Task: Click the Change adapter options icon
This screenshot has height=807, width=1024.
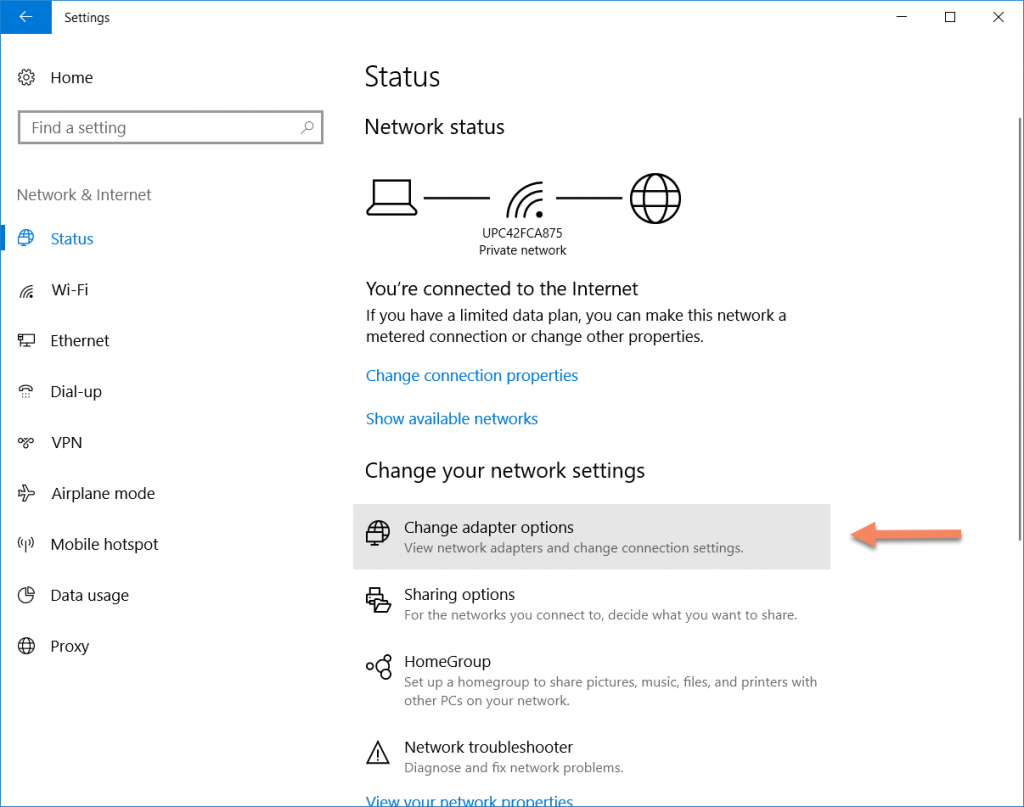Action: pyautogui.click(x=378, y=533)
